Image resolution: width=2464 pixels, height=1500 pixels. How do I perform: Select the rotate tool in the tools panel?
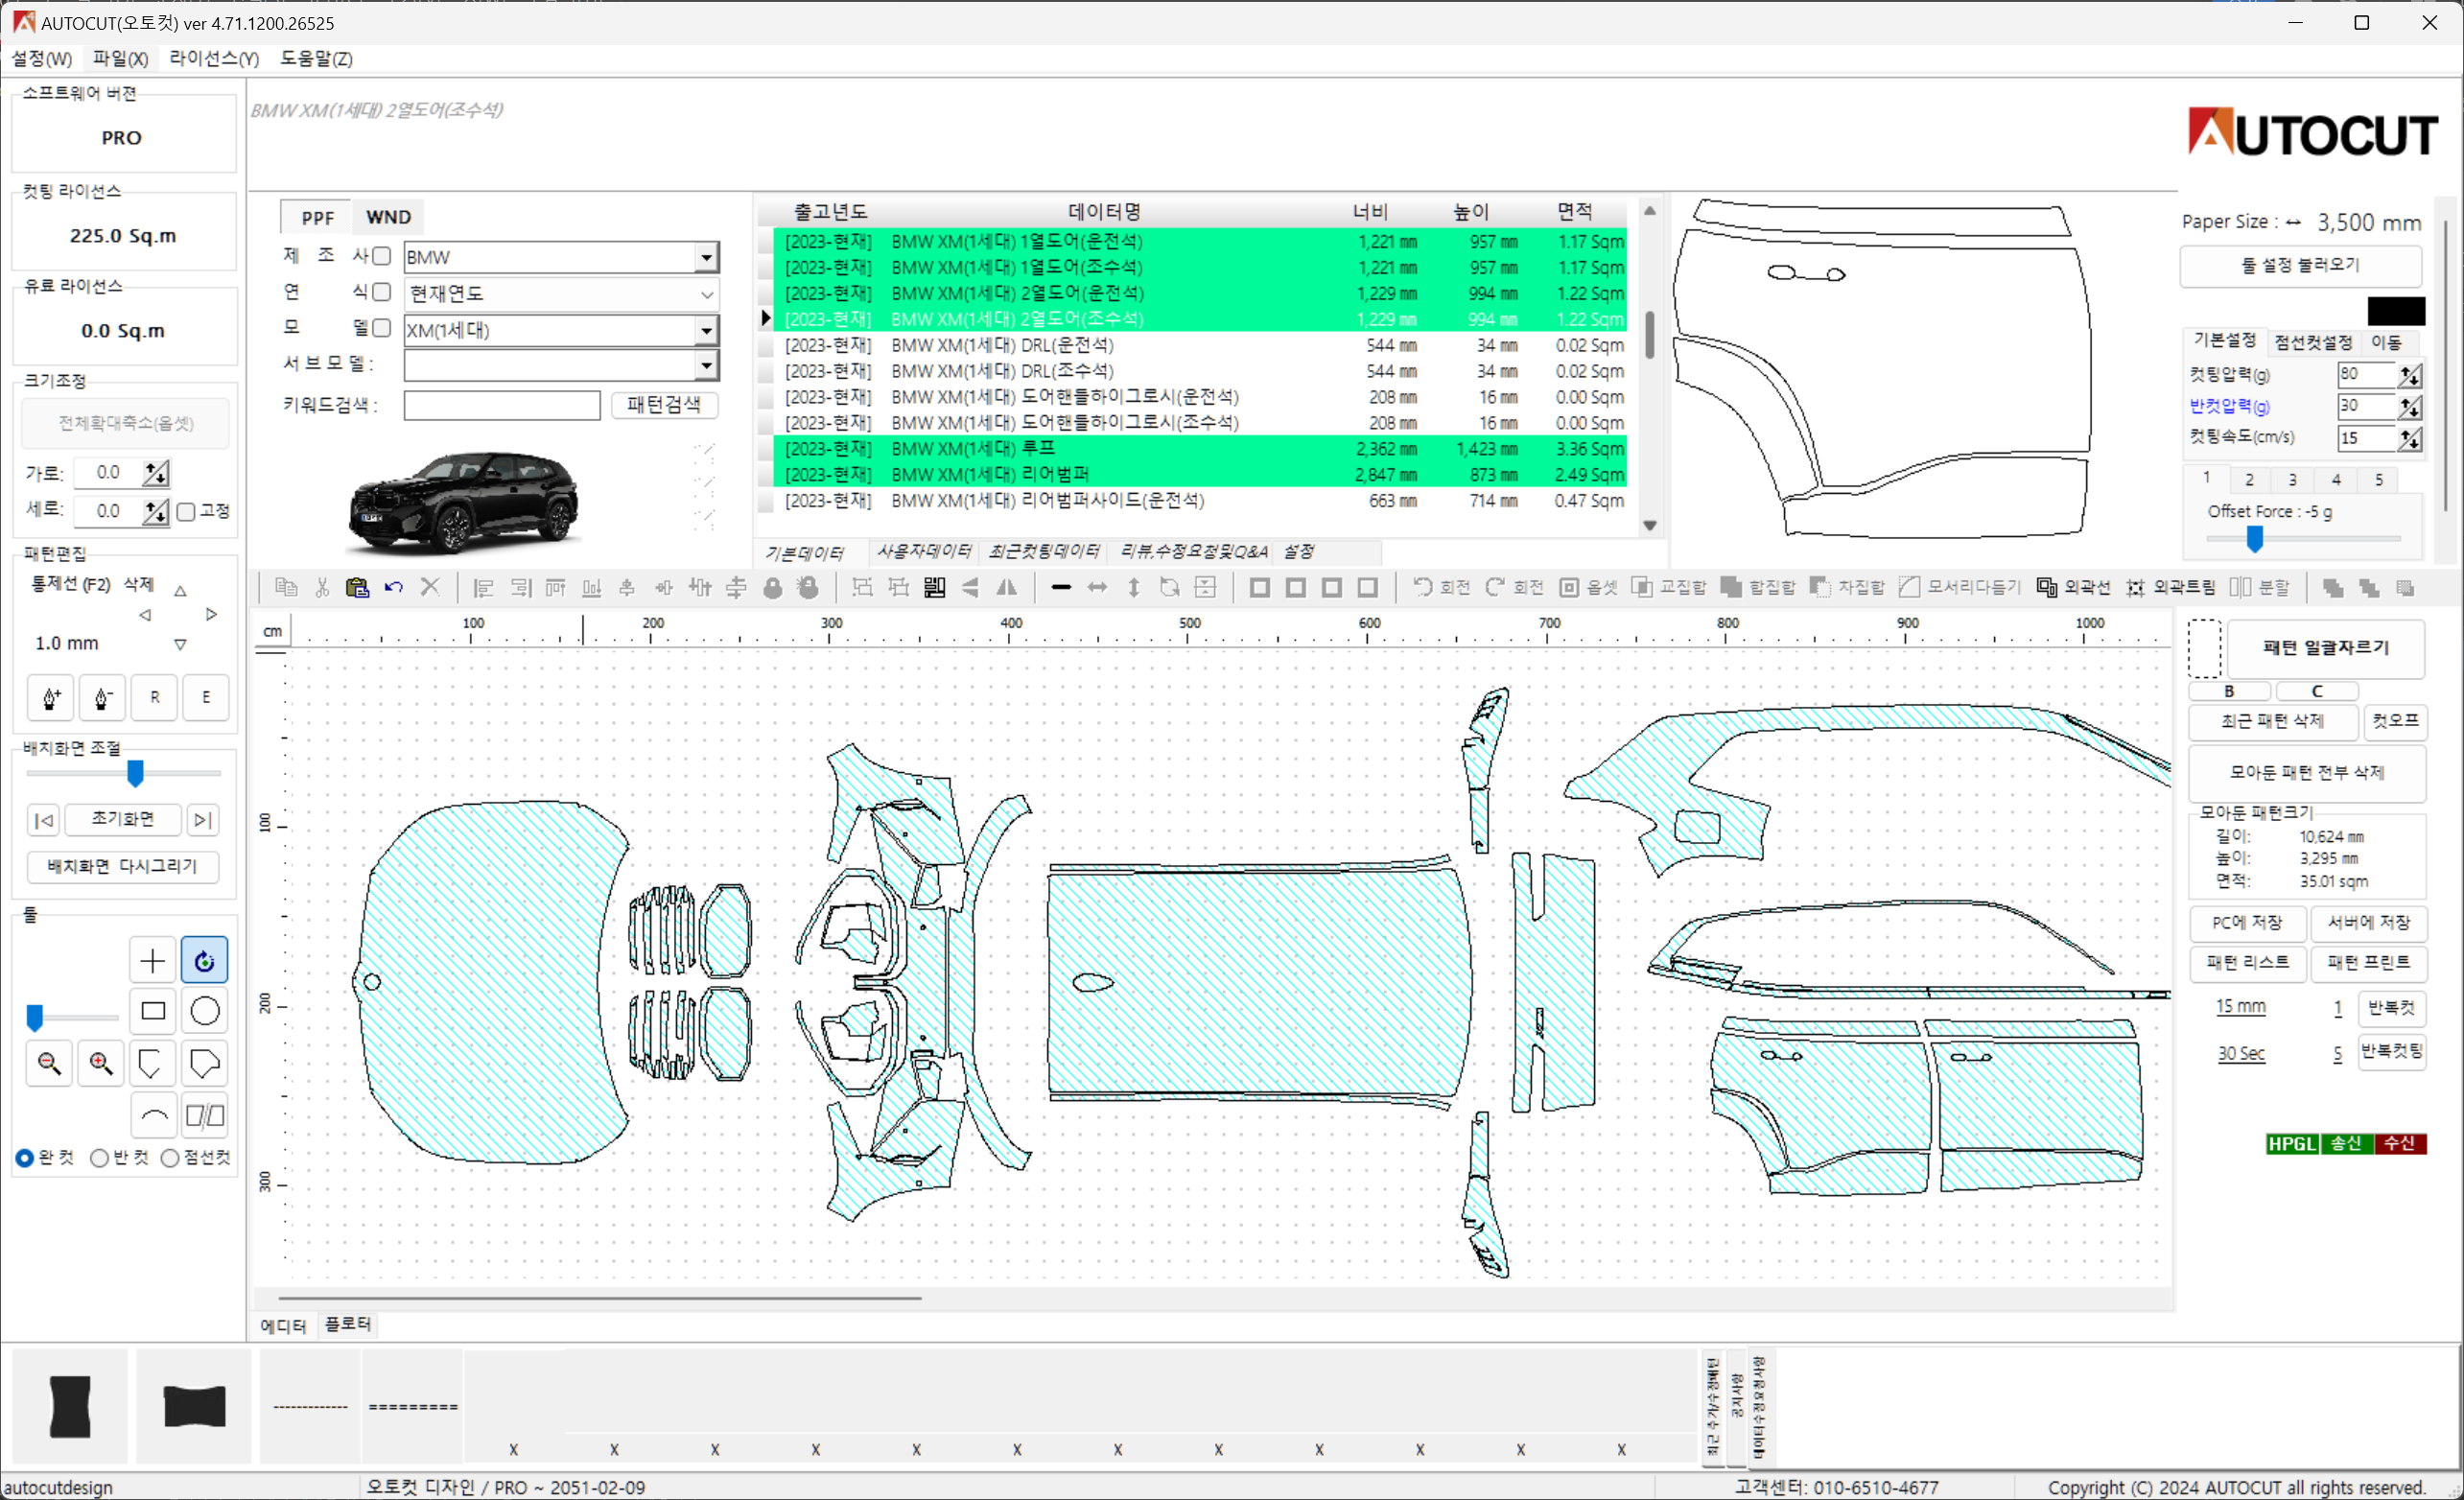(x=205, y=961)
